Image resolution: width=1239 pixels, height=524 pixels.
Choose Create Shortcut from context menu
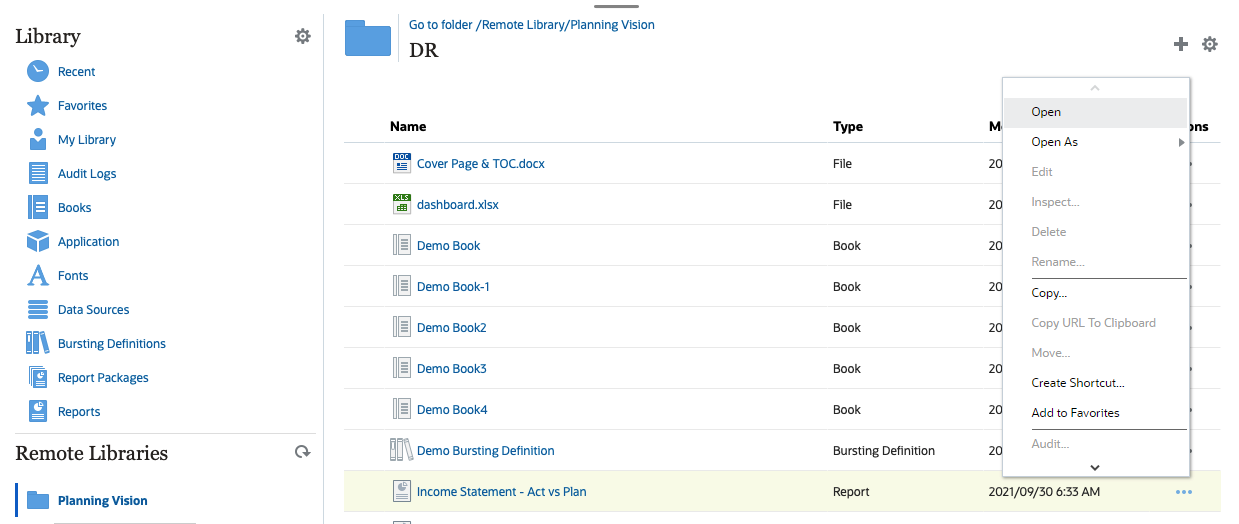pyautogui.click(x=1078, y=383)
